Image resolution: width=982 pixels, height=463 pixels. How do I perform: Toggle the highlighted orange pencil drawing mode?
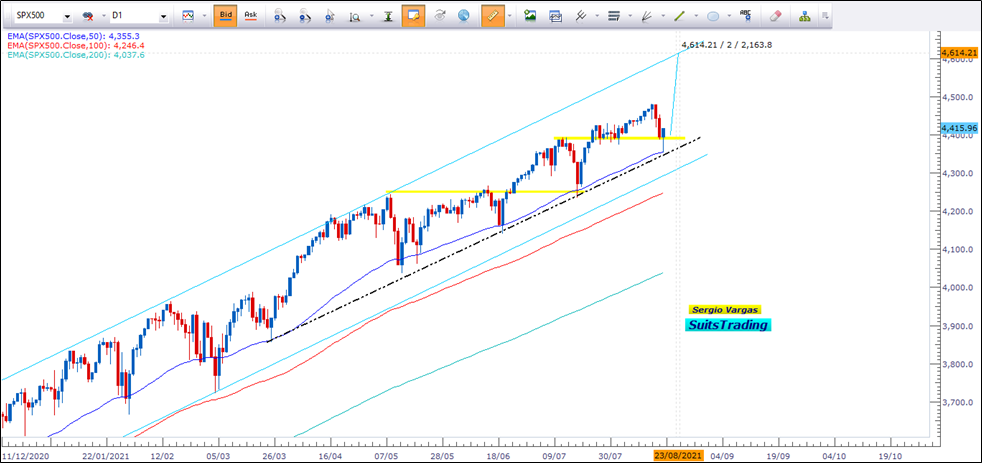[x=489, y=16]
